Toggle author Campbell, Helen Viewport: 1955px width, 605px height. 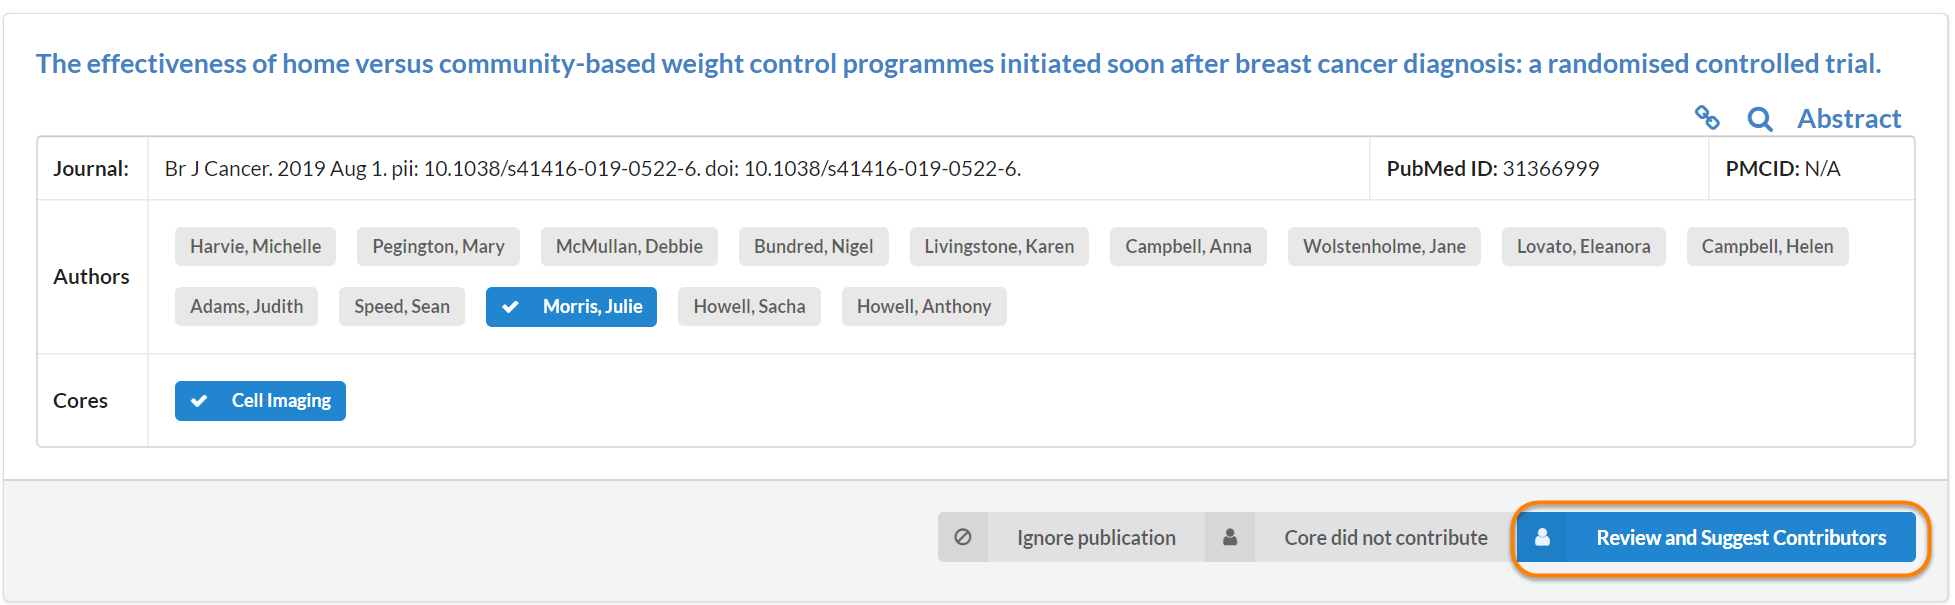pos(1767,247)
